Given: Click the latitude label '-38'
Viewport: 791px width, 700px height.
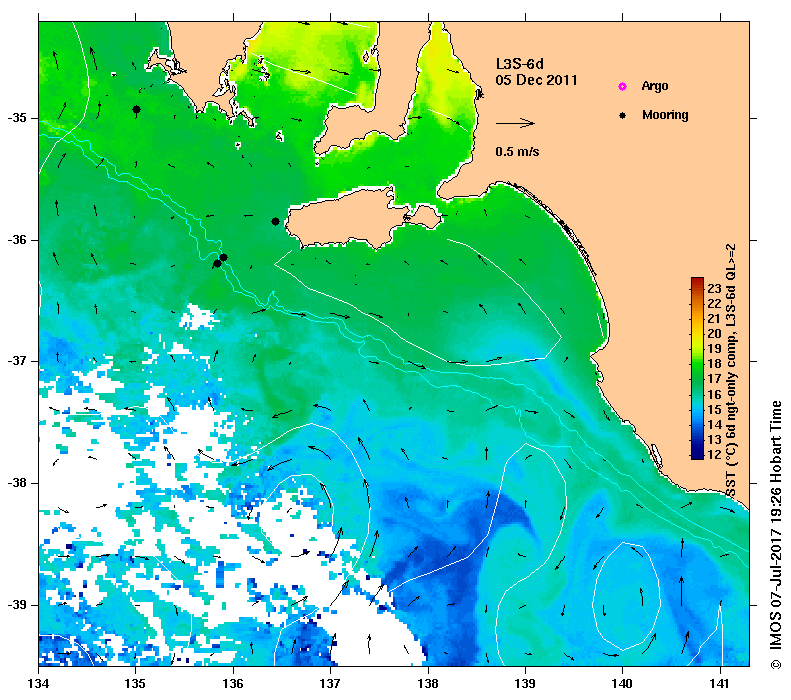Looking at the screenshot, I should coord(17,483).
